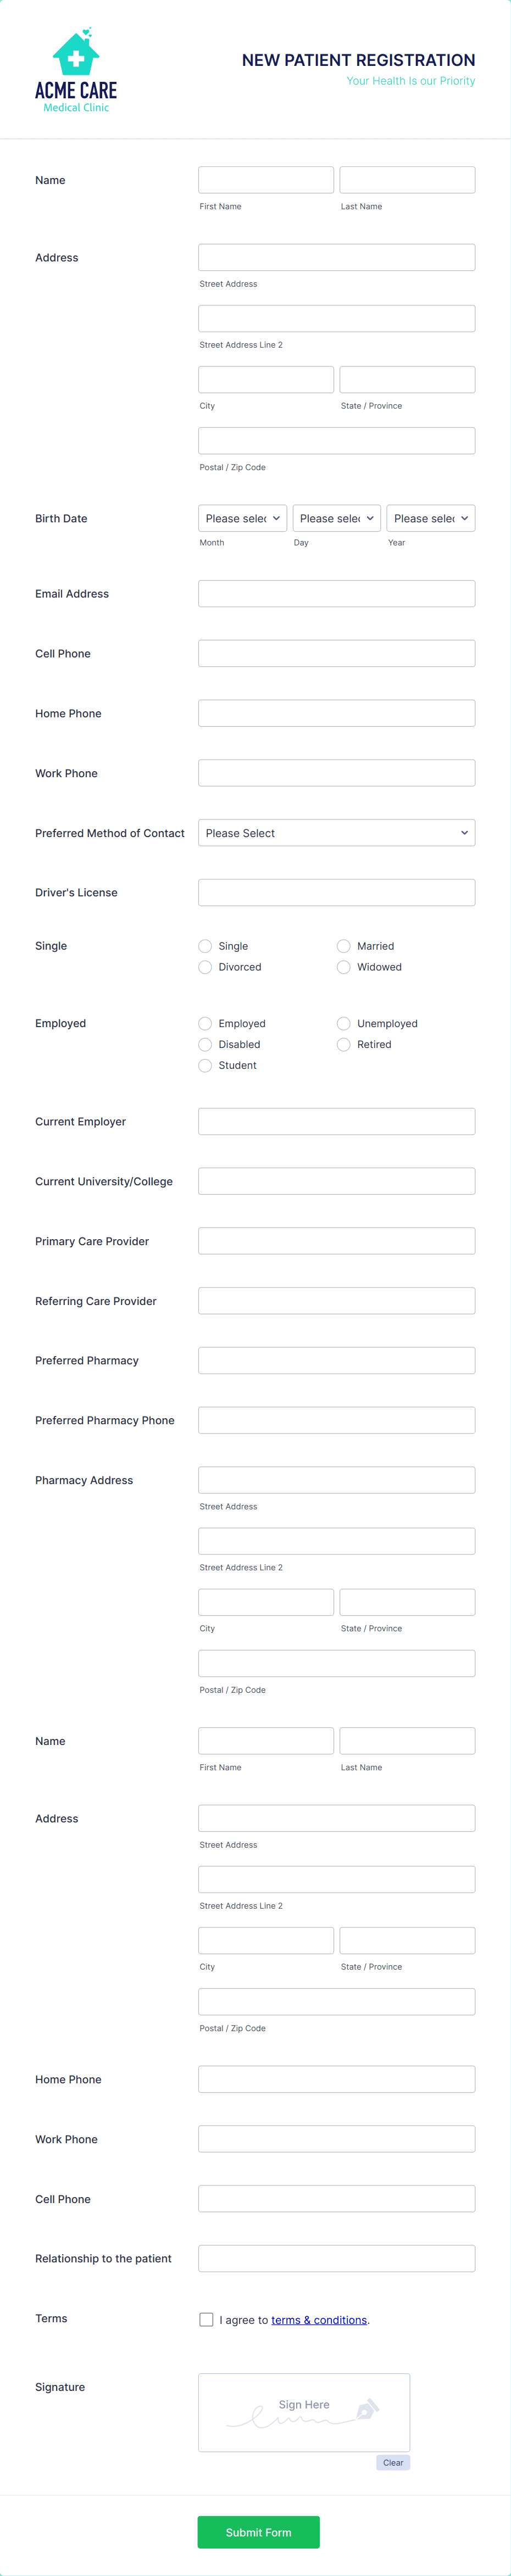This screenshot has width=511, height=2576.
Task: Clear the signature field
Action: click(392, 2462)
